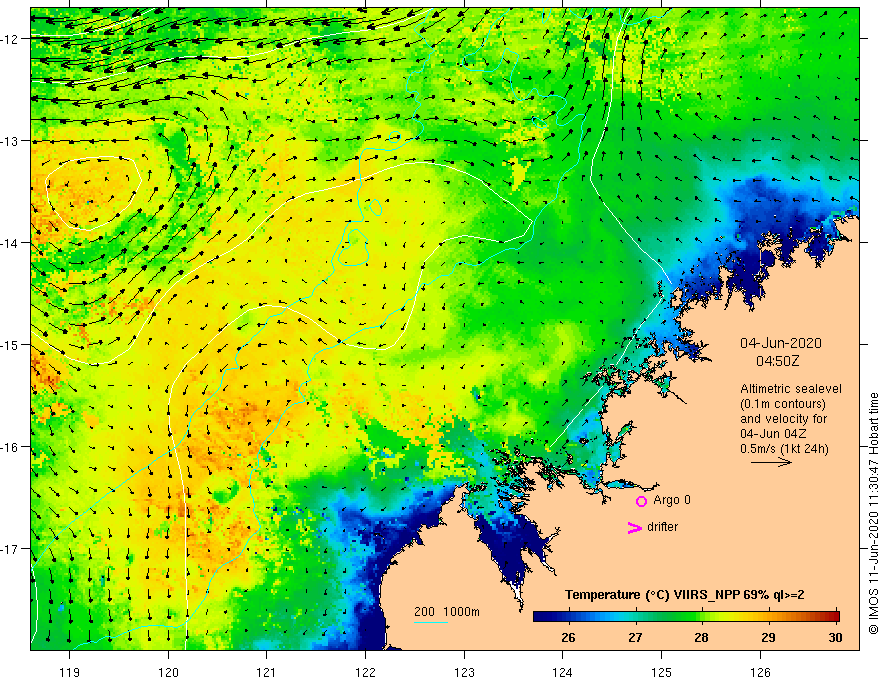Click the '0.5m/s (1kt 24h)' text

(x=784, y=449)
